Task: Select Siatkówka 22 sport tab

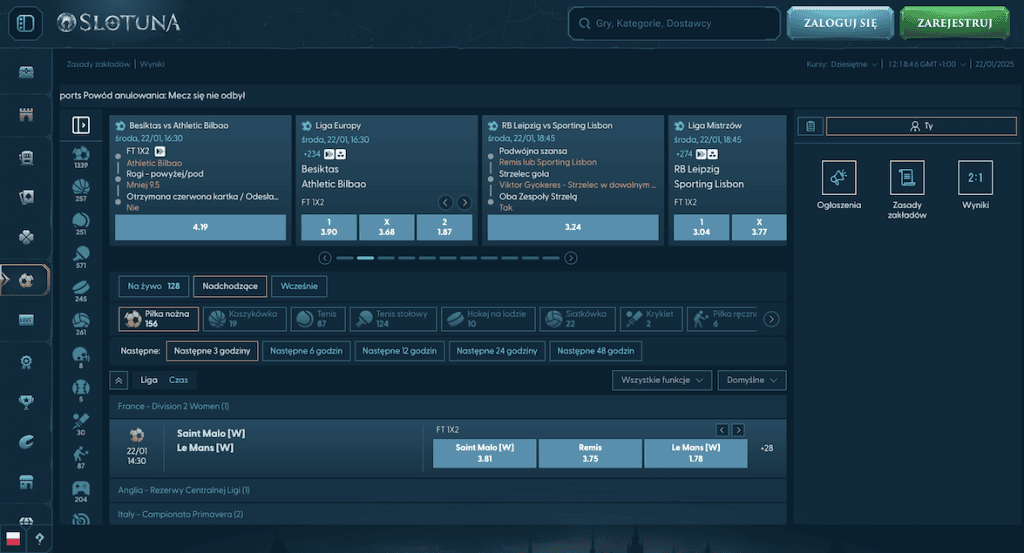Action: 577,319
